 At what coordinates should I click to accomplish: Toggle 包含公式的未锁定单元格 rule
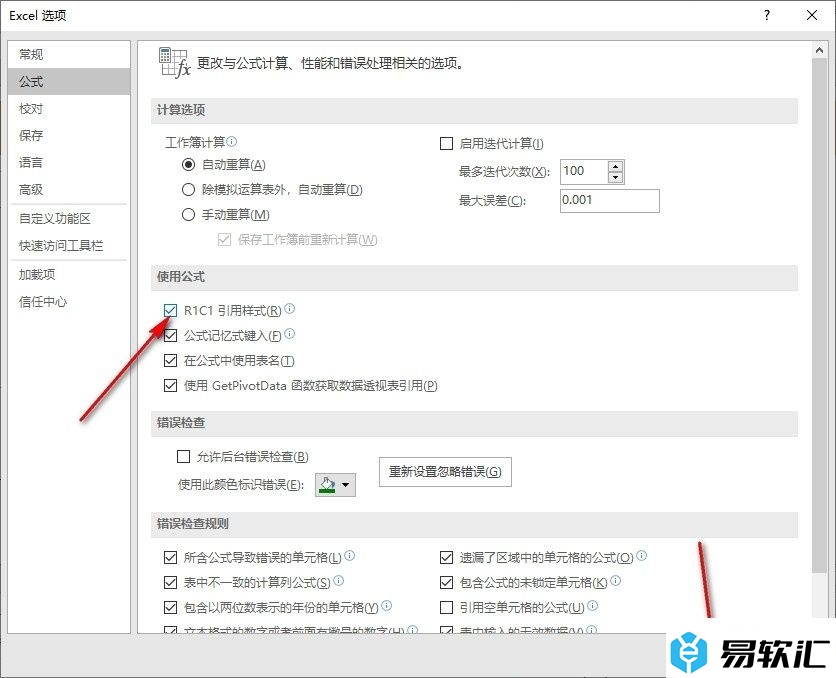point(446,583)
